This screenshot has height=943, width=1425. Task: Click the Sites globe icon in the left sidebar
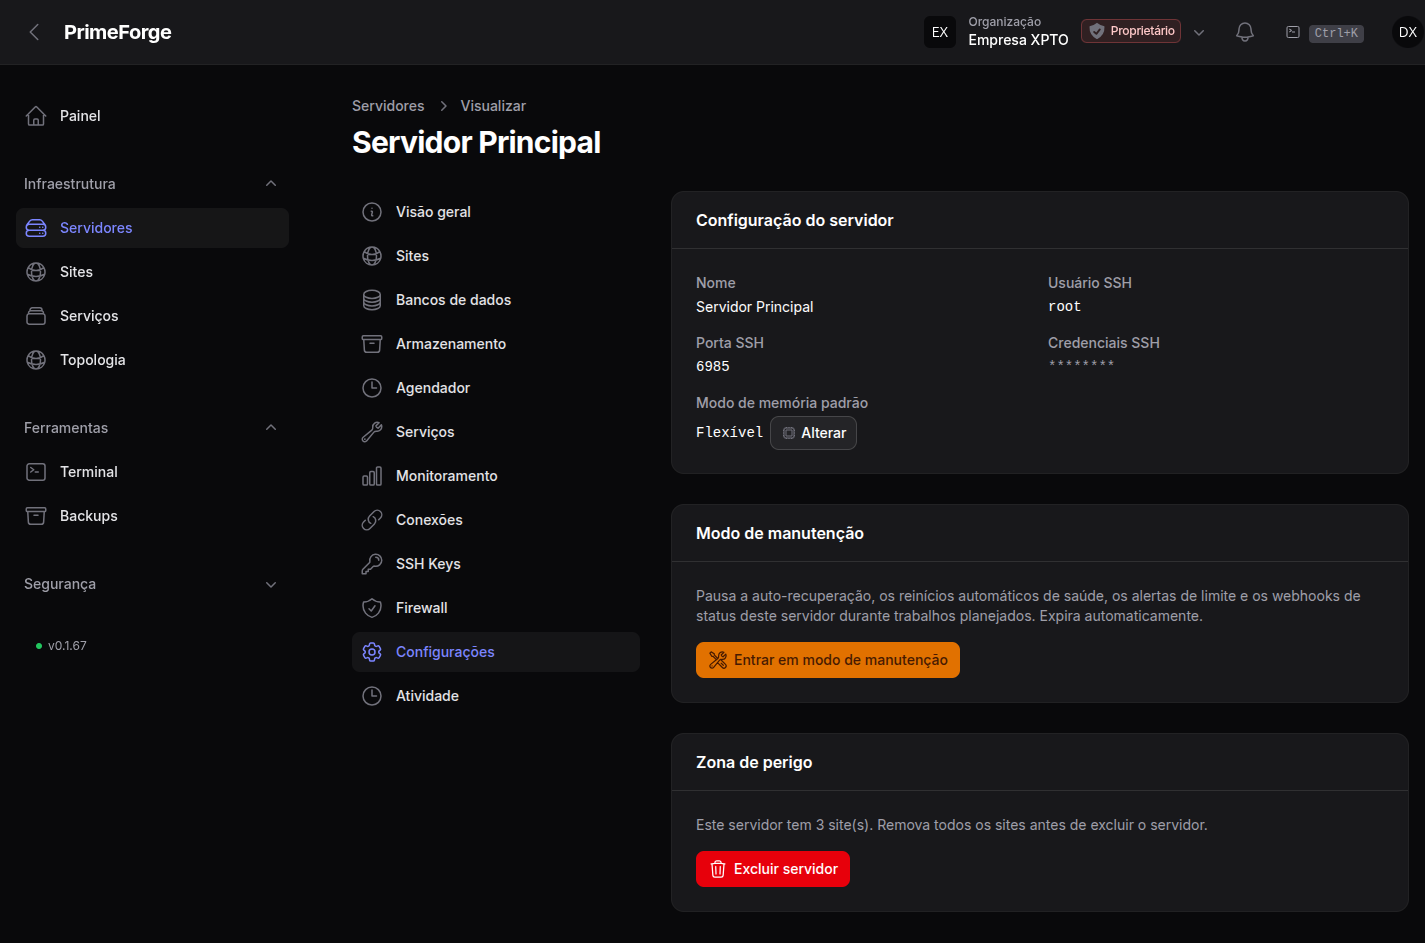(x=36, y=272)
